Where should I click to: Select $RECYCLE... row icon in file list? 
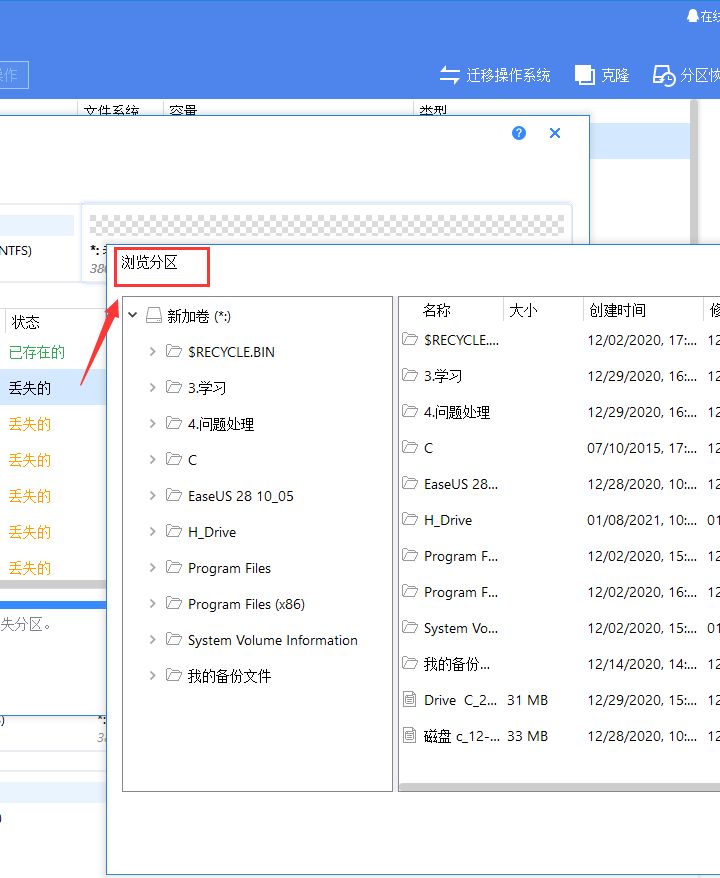(410, 339)
